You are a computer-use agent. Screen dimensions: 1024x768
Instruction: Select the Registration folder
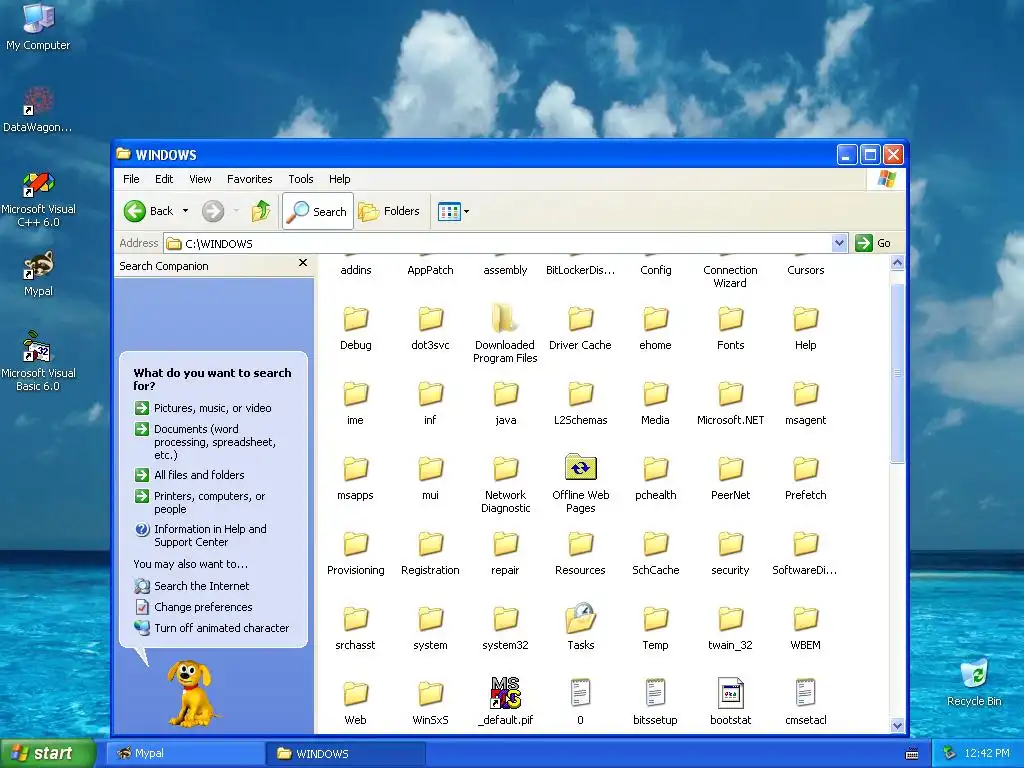[430, 553]
